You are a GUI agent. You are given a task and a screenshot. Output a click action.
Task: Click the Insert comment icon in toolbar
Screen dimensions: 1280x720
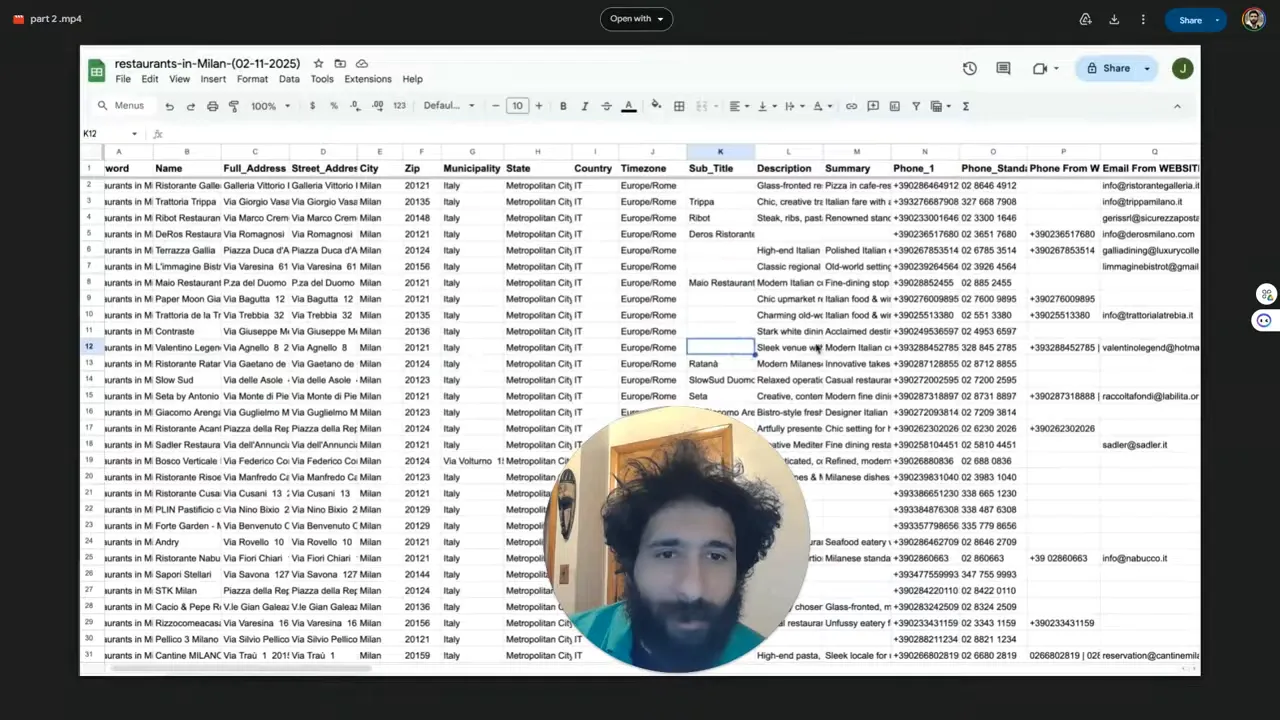(873, 106)
